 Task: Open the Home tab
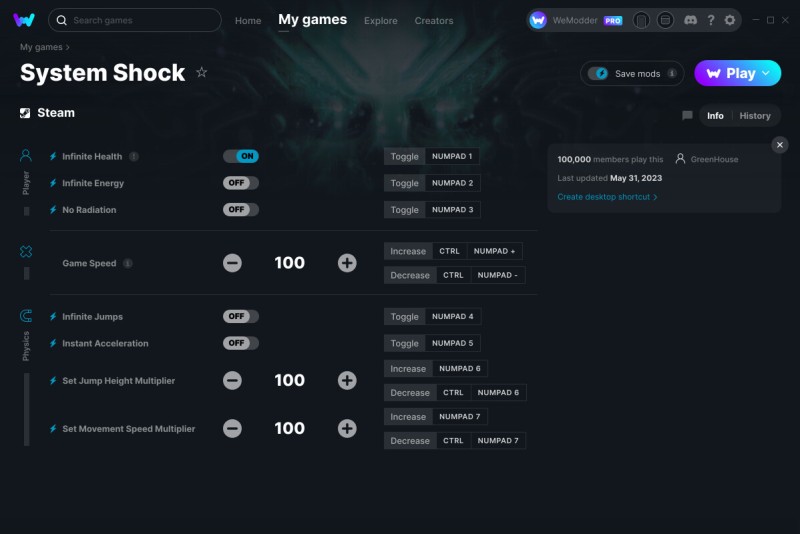248,21
